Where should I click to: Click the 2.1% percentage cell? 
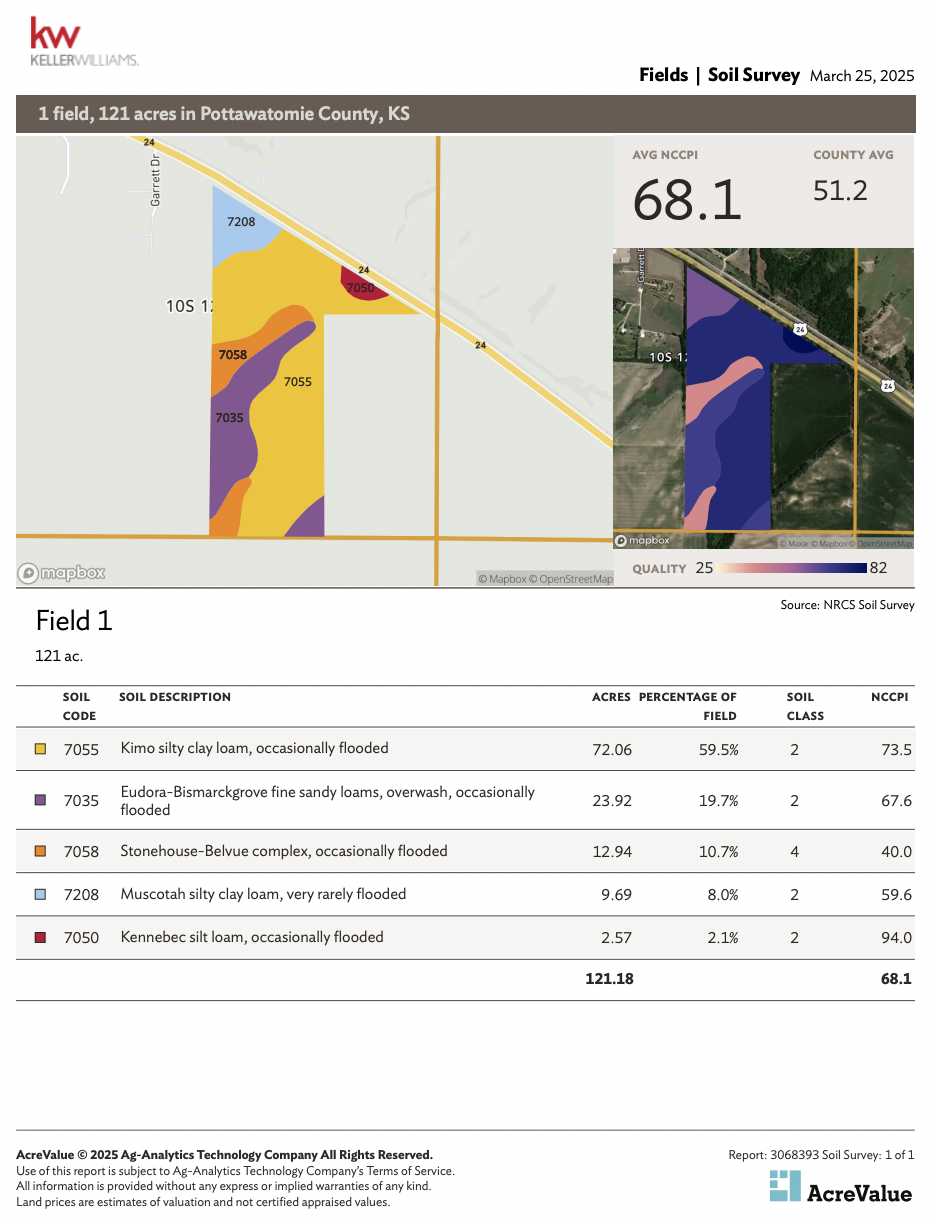[722, 938]
